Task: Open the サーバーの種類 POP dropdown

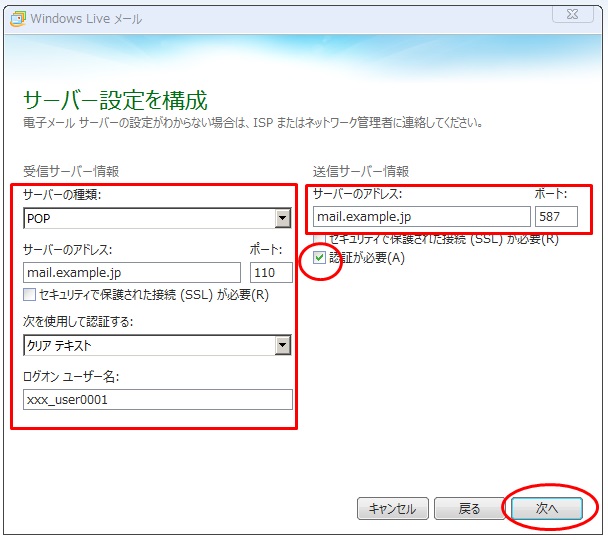Action: (x=283, y=219)
